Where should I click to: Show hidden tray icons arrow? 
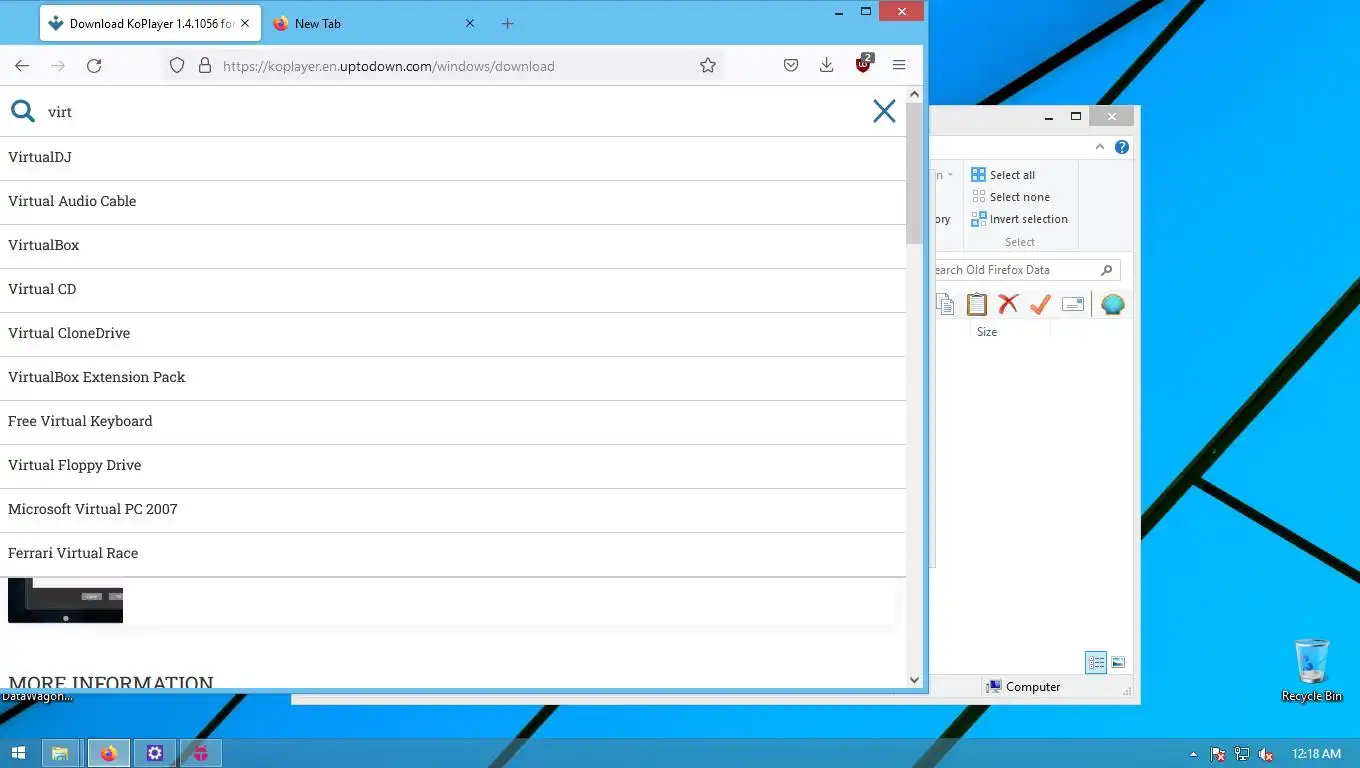(x=1193, y=754)
